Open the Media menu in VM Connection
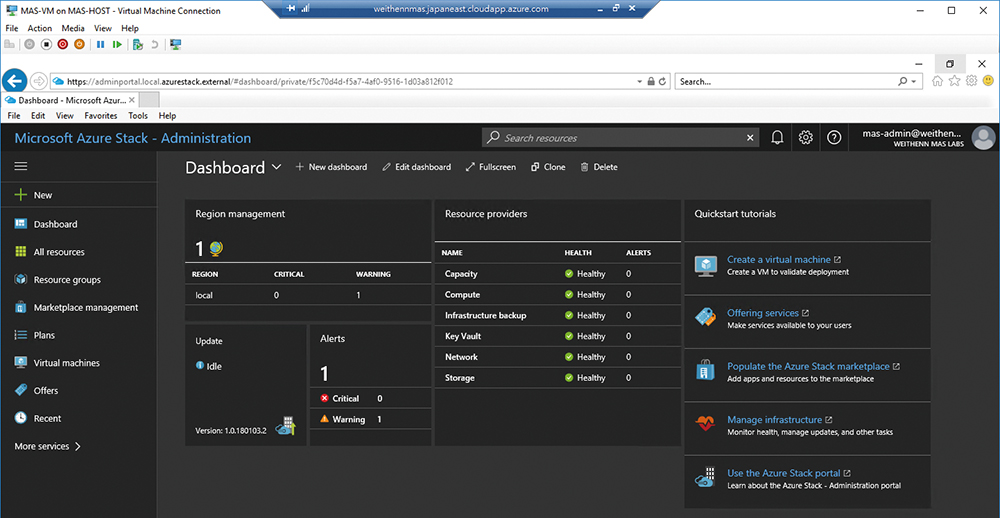Screen dimensions: 1000x518 click(x=73, y=28)
